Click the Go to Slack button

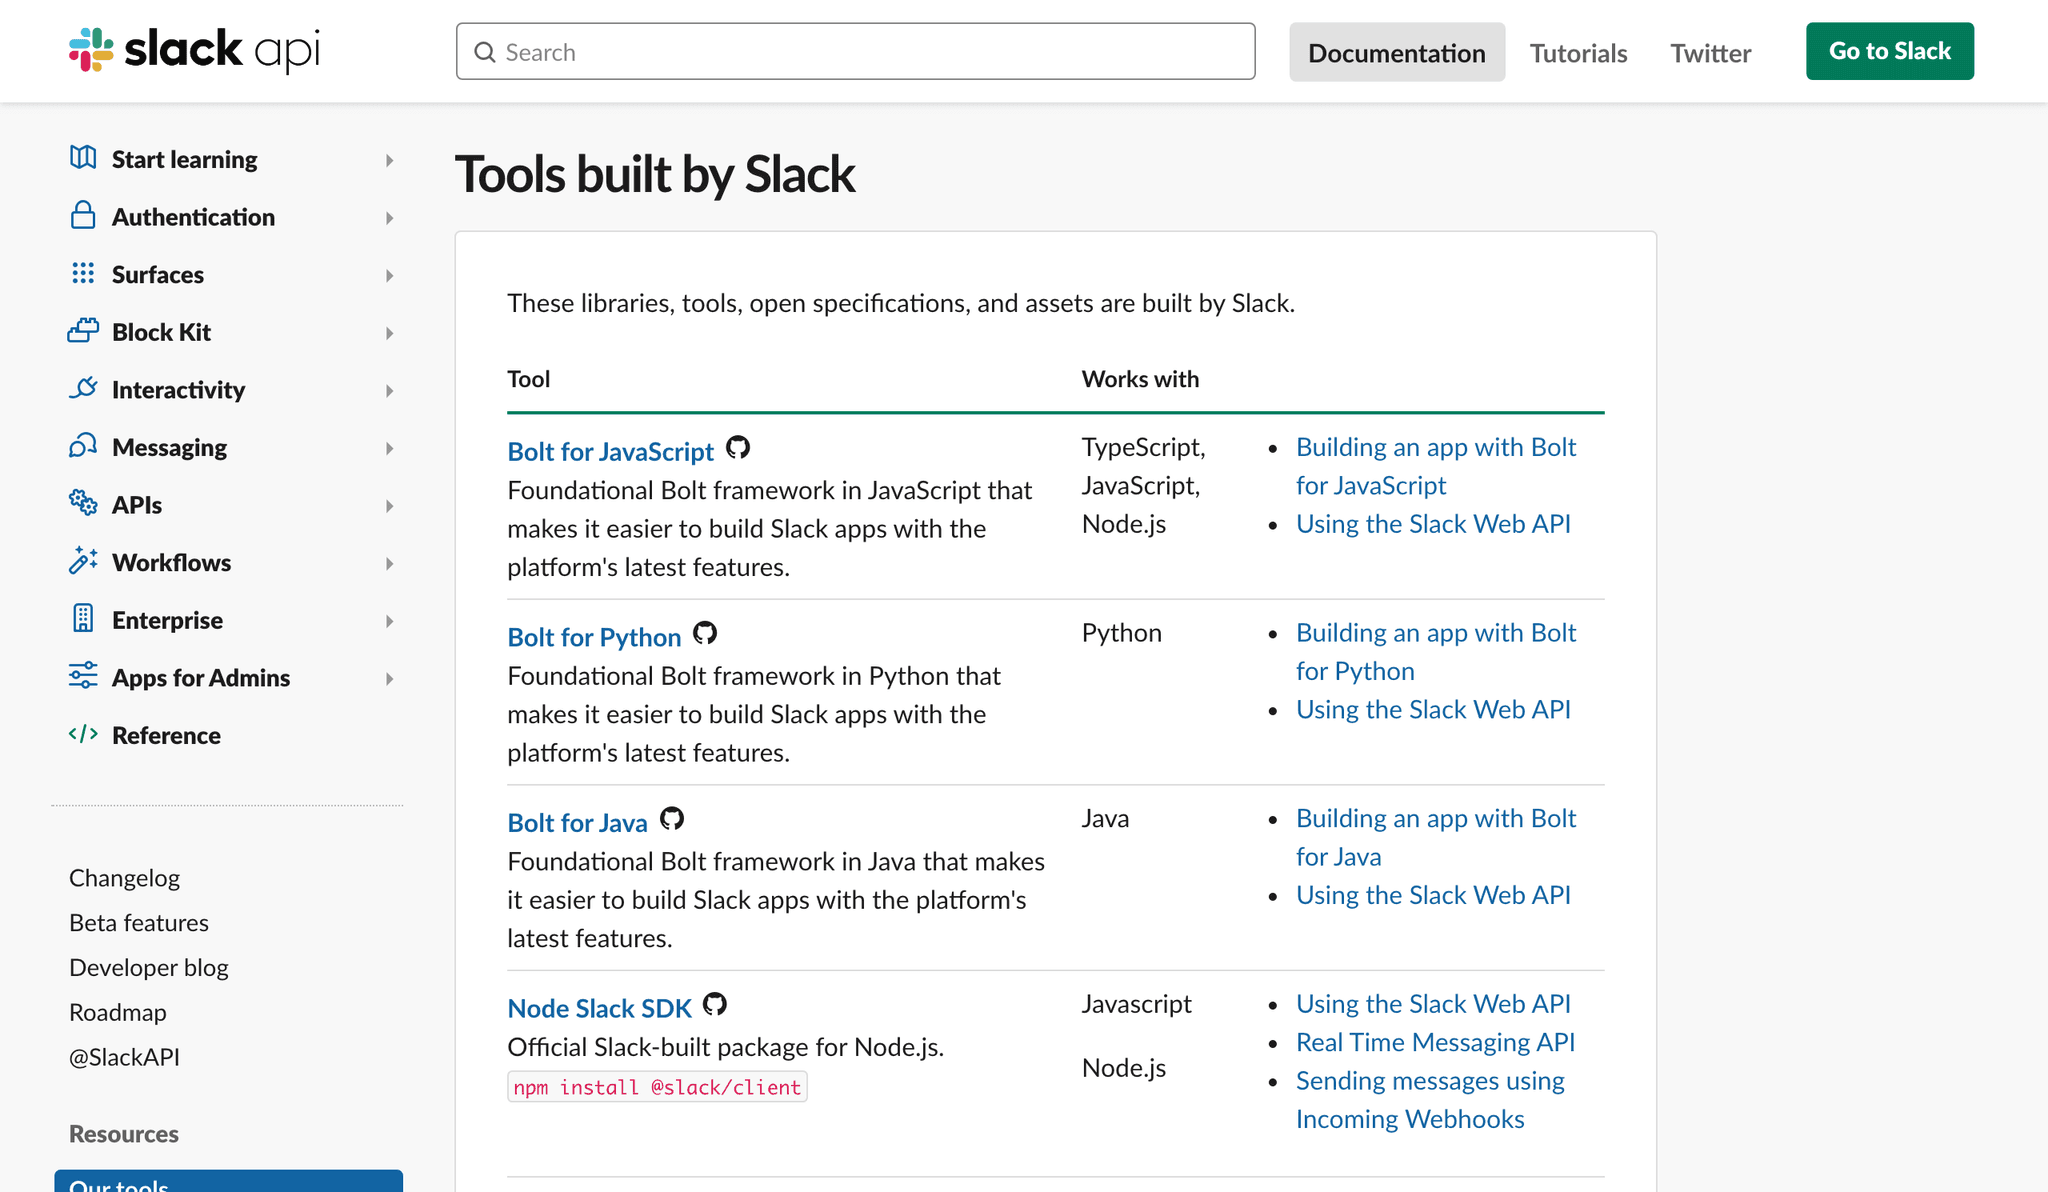click(1889, 50)
